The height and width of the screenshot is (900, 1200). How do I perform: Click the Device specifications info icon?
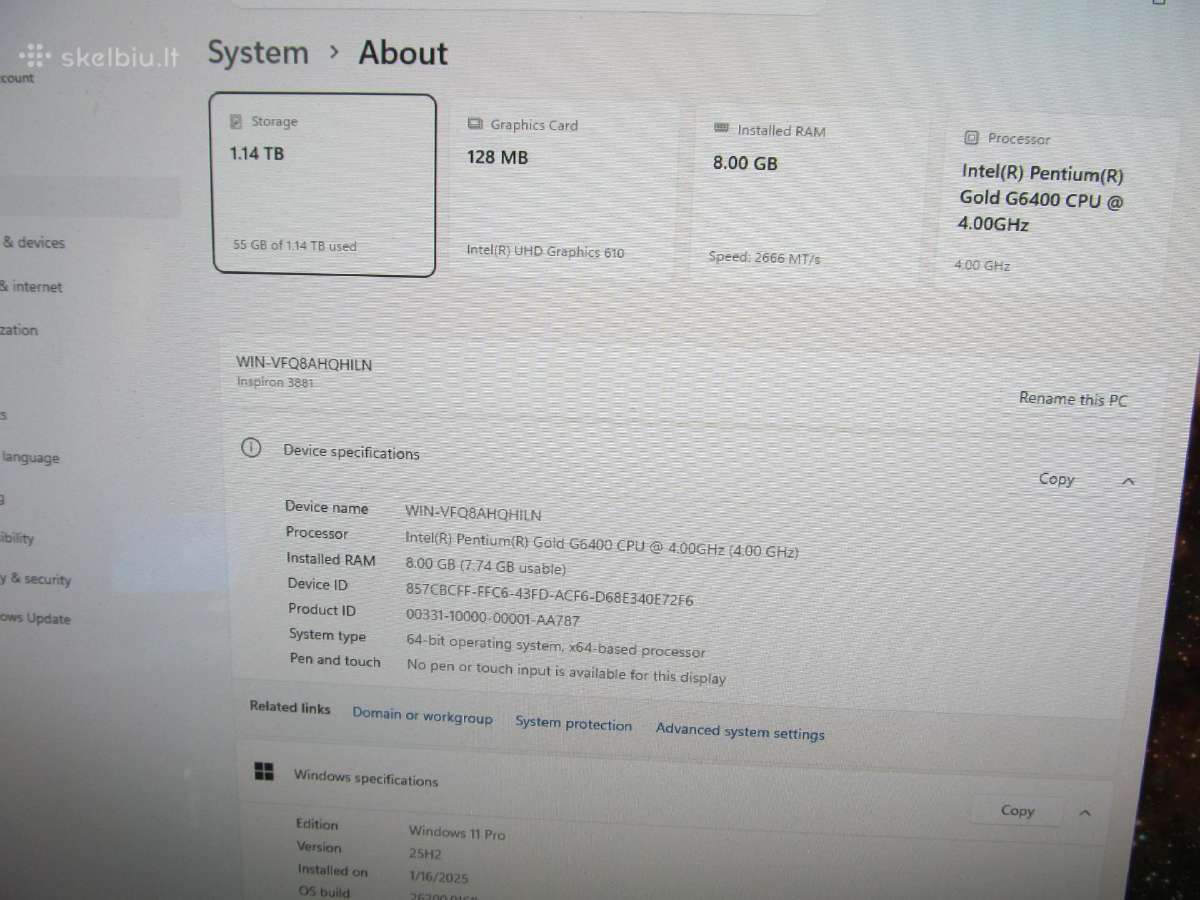click(x=251, y=448)
